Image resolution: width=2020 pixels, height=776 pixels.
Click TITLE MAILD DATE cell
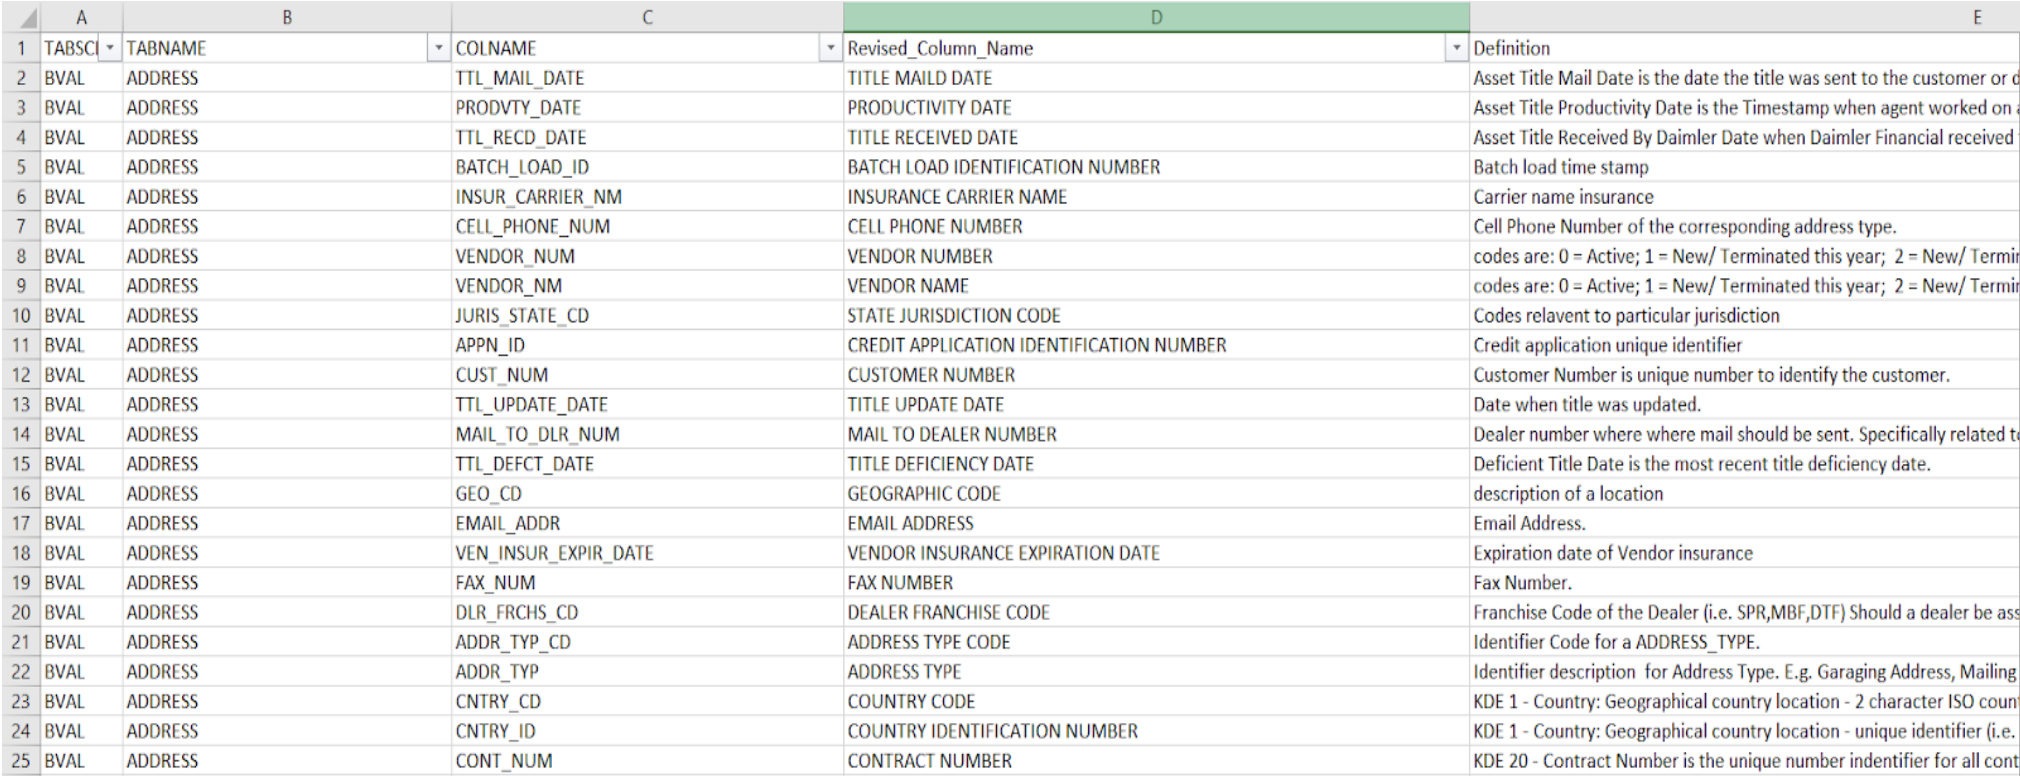click(x=1156, y=78)
